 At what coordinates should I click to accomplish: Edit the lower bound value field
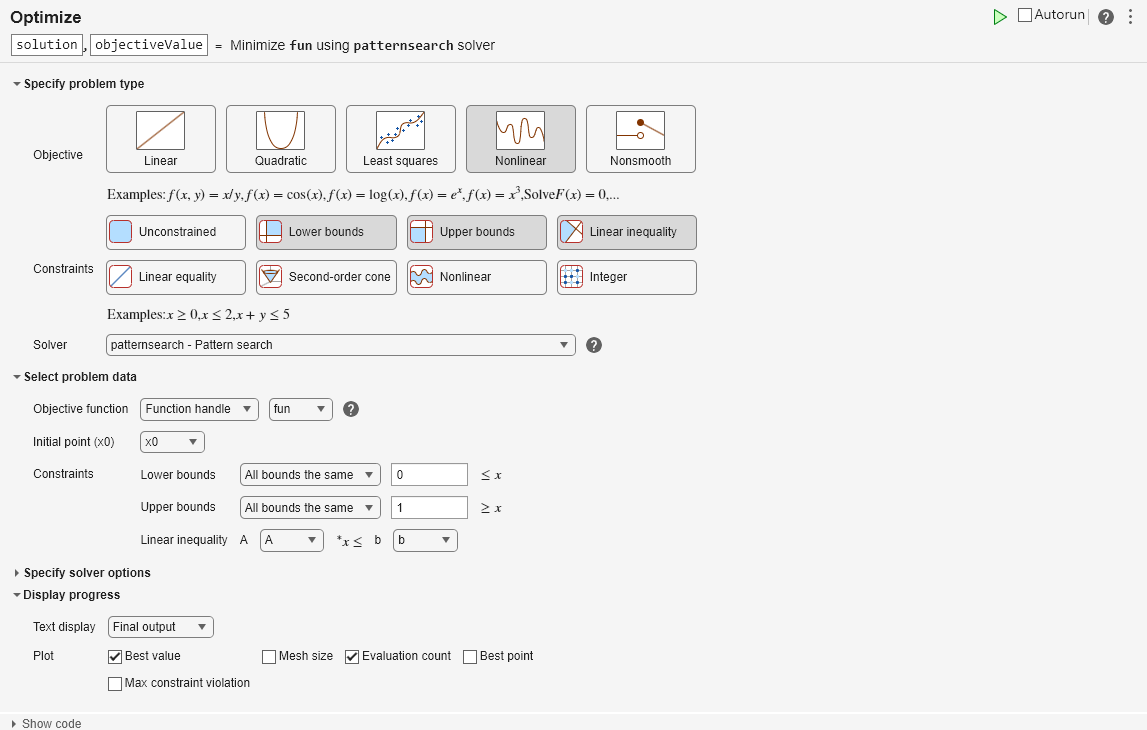[x=428, y=474]
